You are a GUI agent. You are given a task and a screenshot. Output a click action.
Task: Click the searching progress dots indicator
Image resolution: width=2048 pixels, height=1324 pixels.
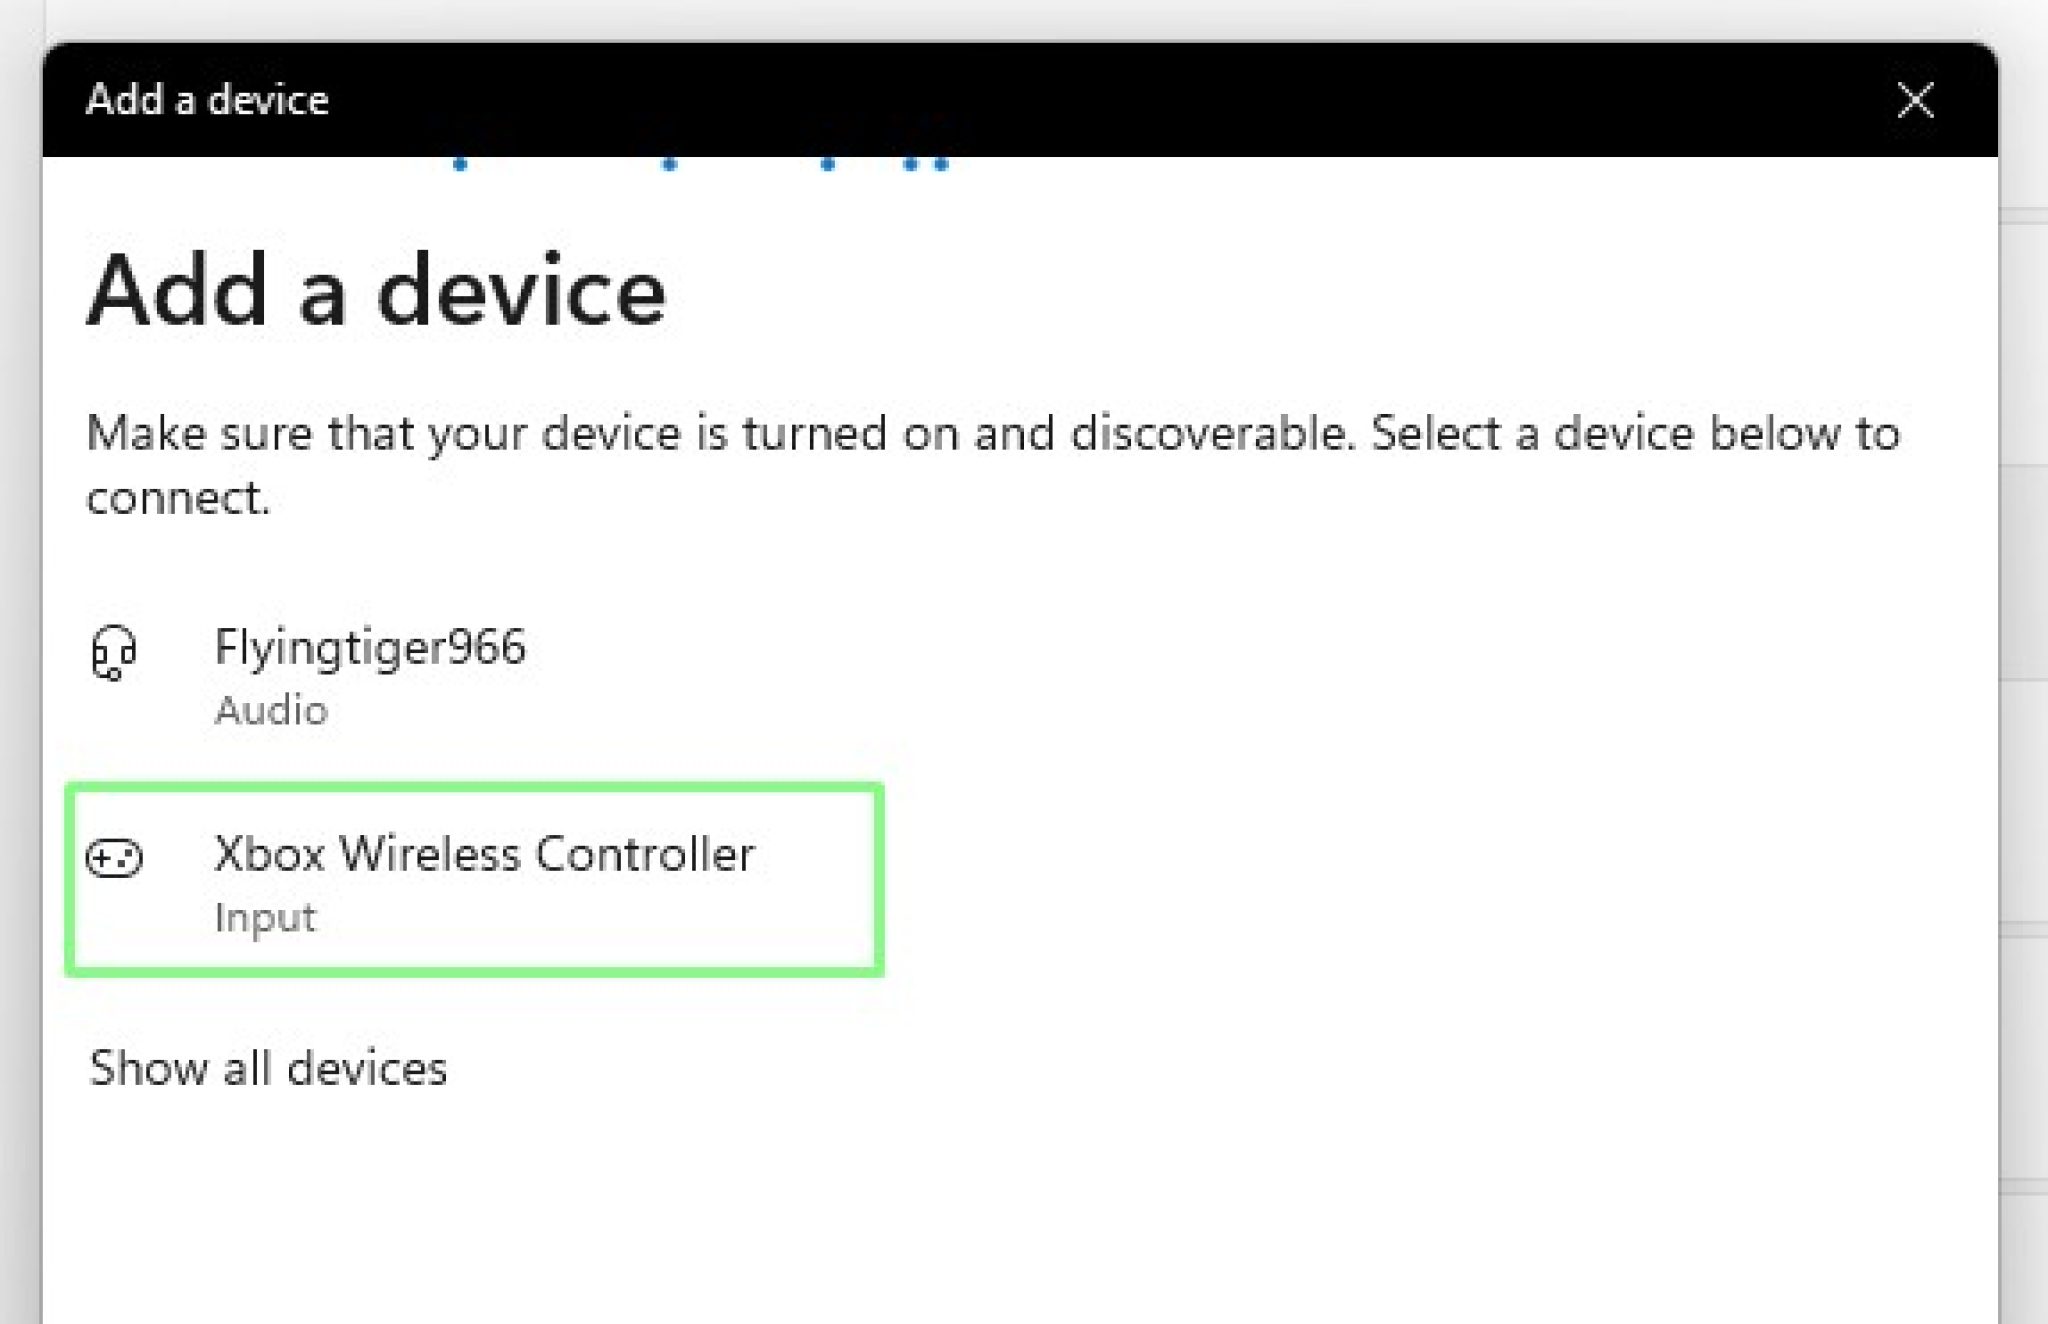point(700,164)
